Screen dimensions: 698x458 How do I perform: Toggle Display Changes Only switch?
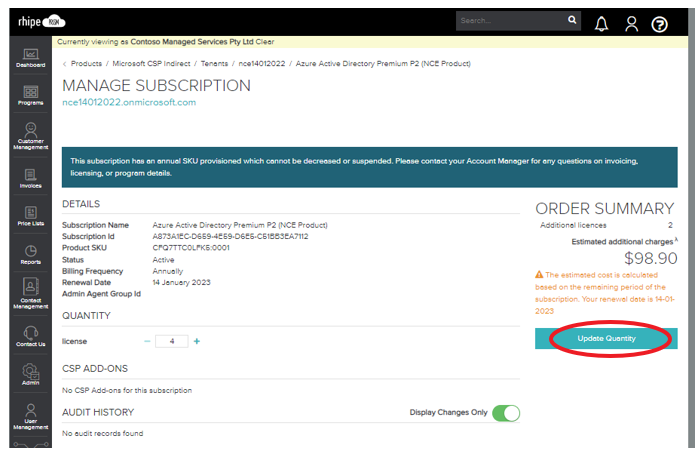[506, 413]
